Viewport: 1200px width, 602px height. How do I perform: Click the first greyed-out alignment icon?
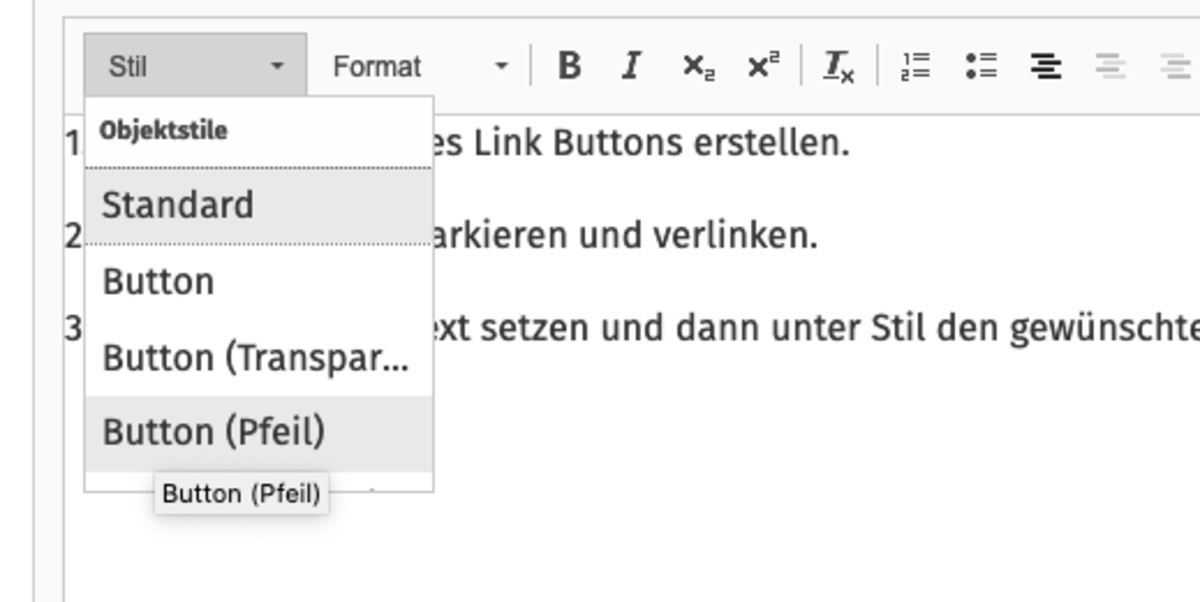pyautogui.click(x=1110, y=67)
